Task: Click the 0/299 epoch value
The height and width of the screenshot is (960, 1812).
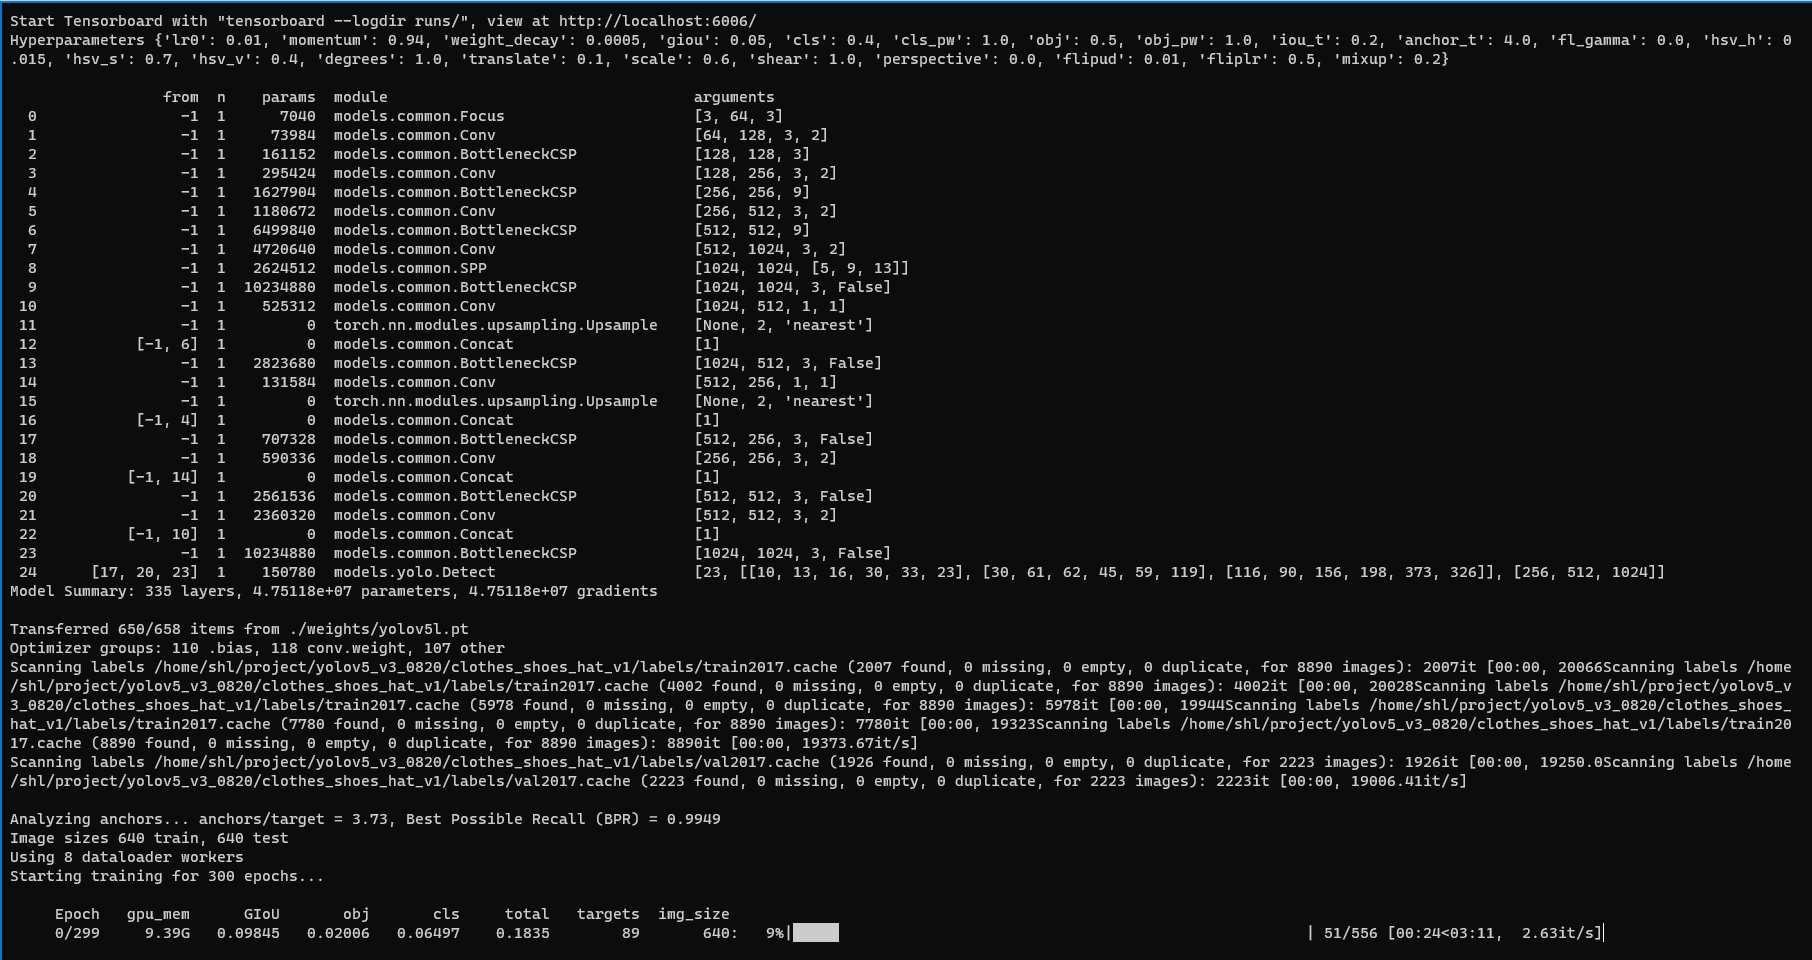Action: click(77, 932)
